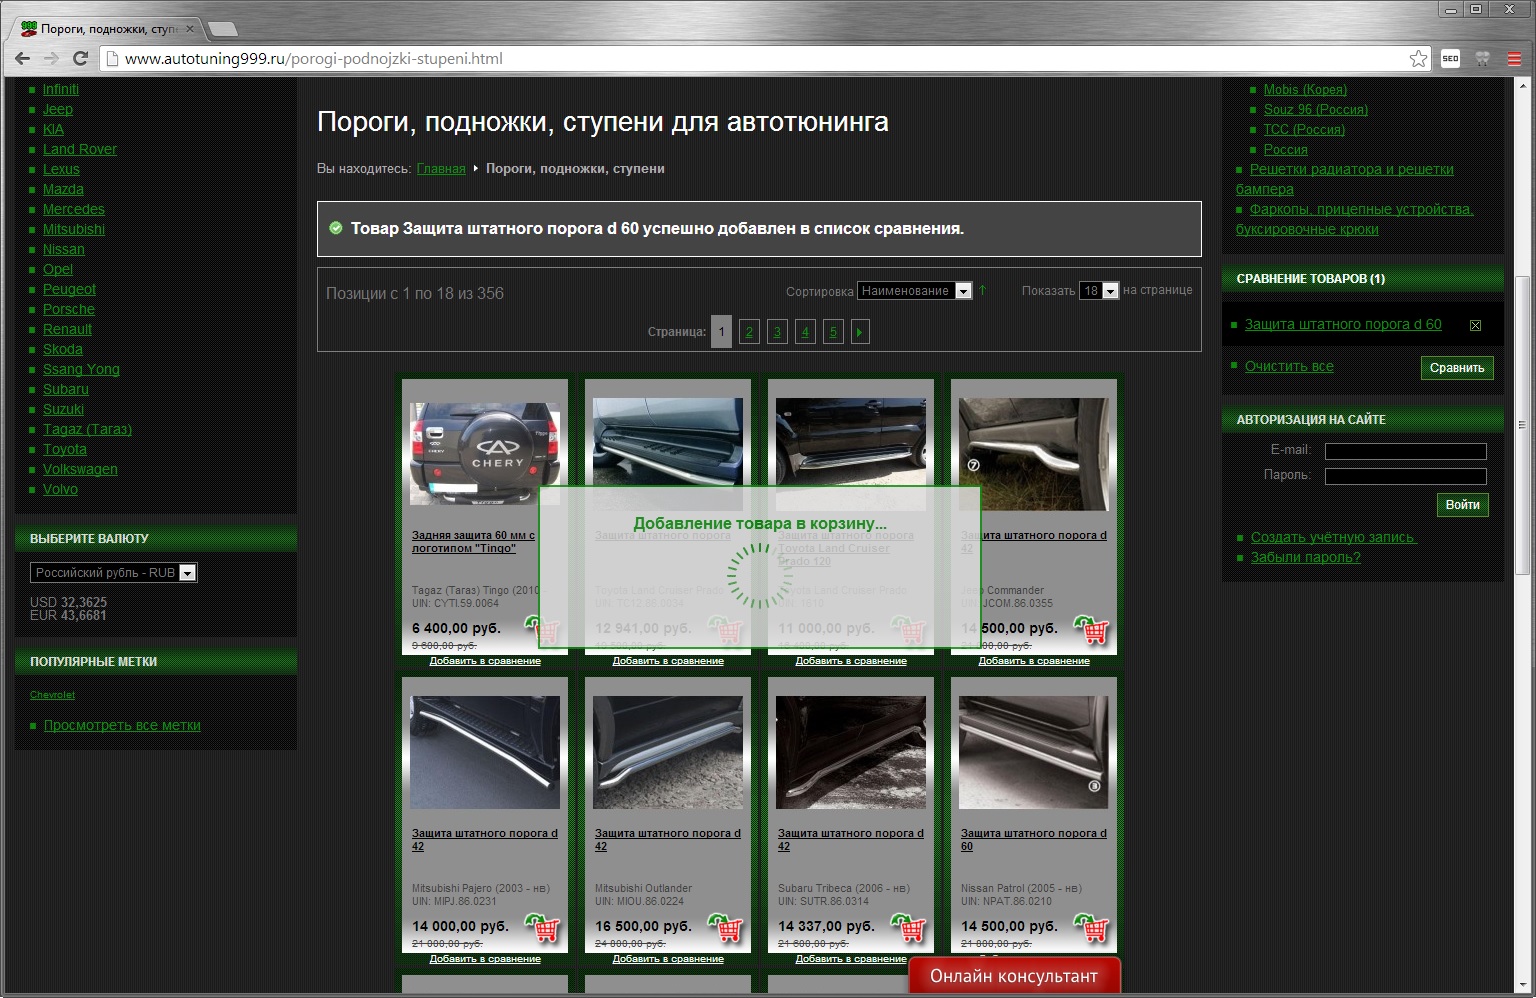Click Создать учётную запись link

[1334, 537]
